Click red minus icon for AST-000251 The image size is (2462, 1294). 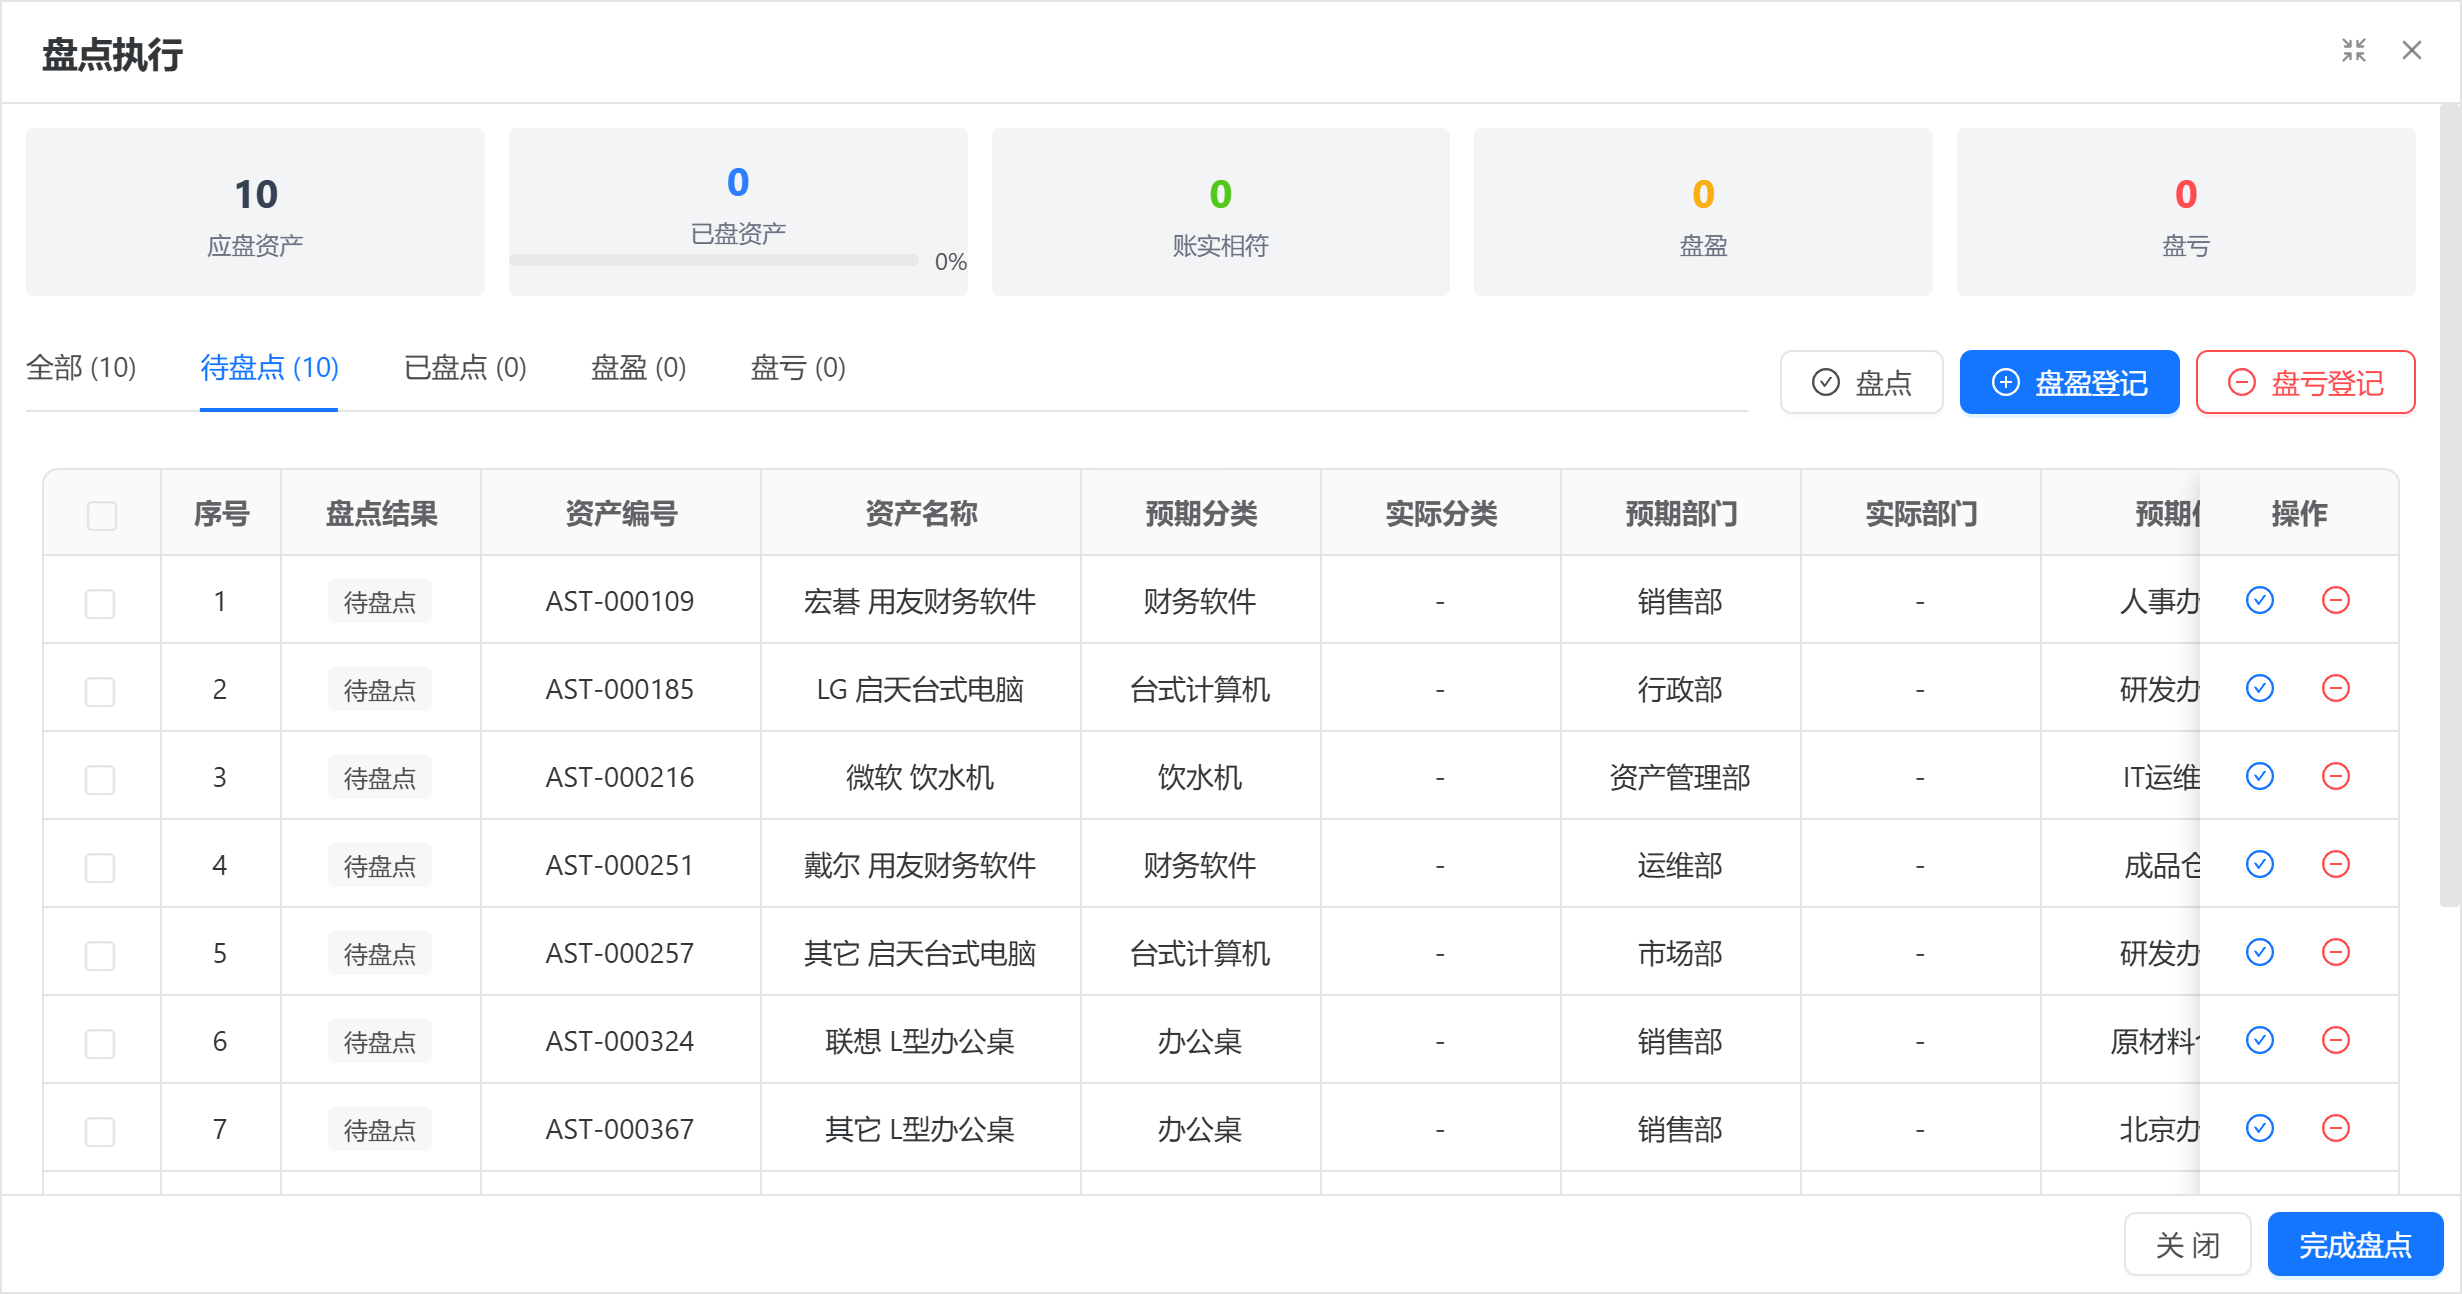click(2336, 864)
